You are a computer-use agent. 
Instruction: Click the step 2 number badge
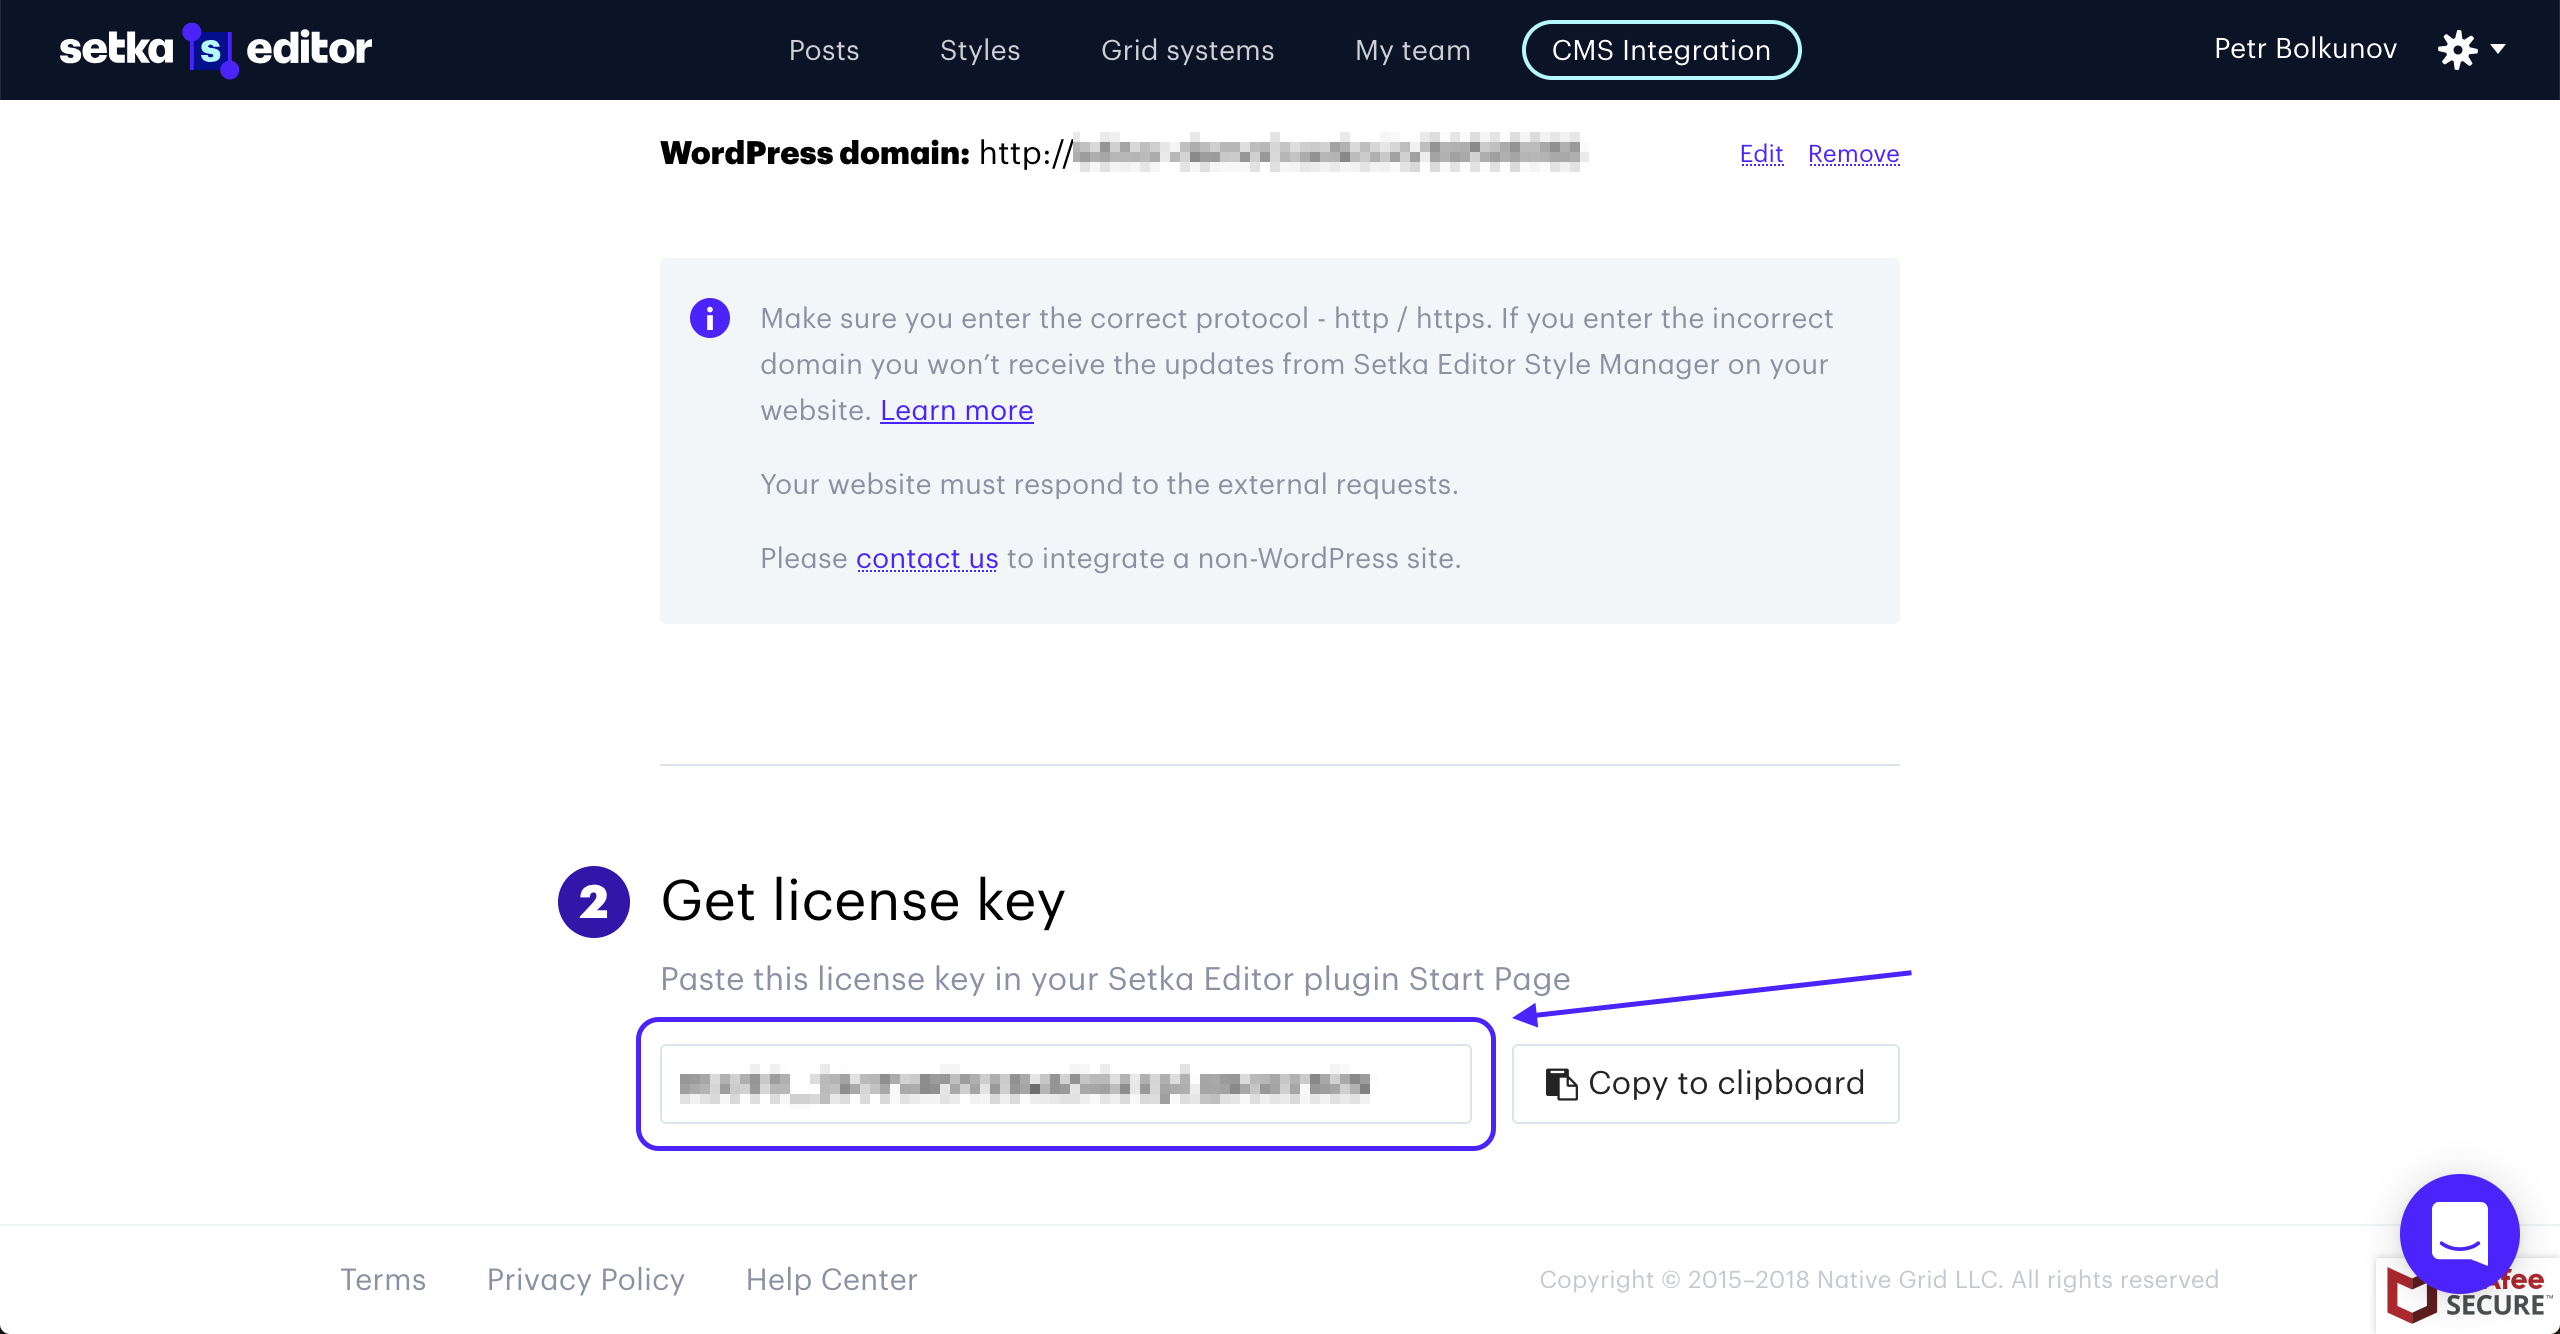click(594, 902)
